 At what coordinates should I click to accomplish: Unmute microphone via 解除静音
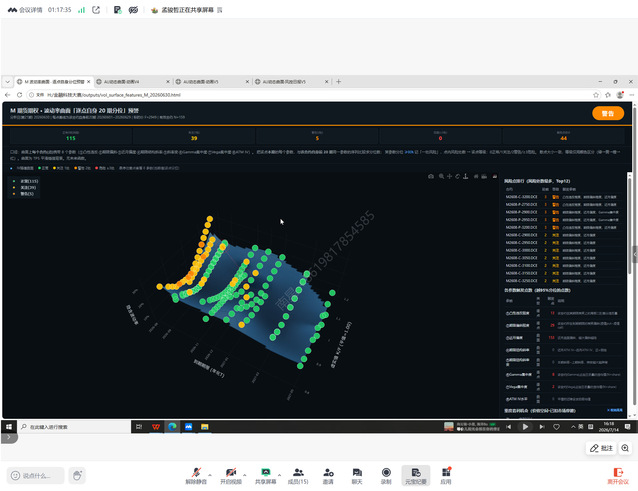click(x=196, y=476)
